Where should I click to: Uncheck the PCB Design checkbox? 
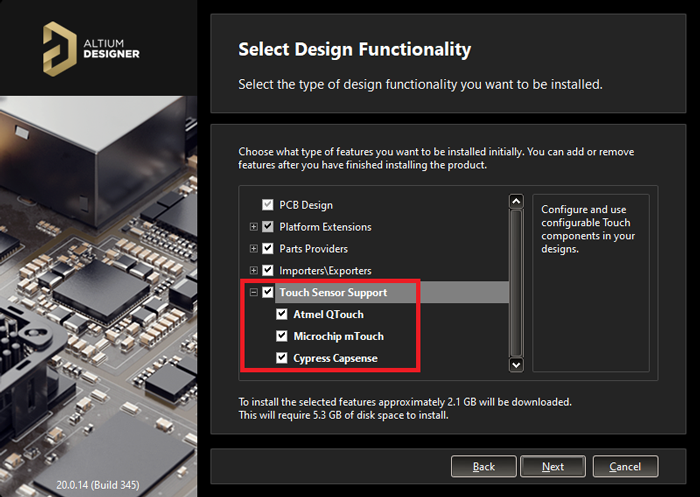click(268, 205)
